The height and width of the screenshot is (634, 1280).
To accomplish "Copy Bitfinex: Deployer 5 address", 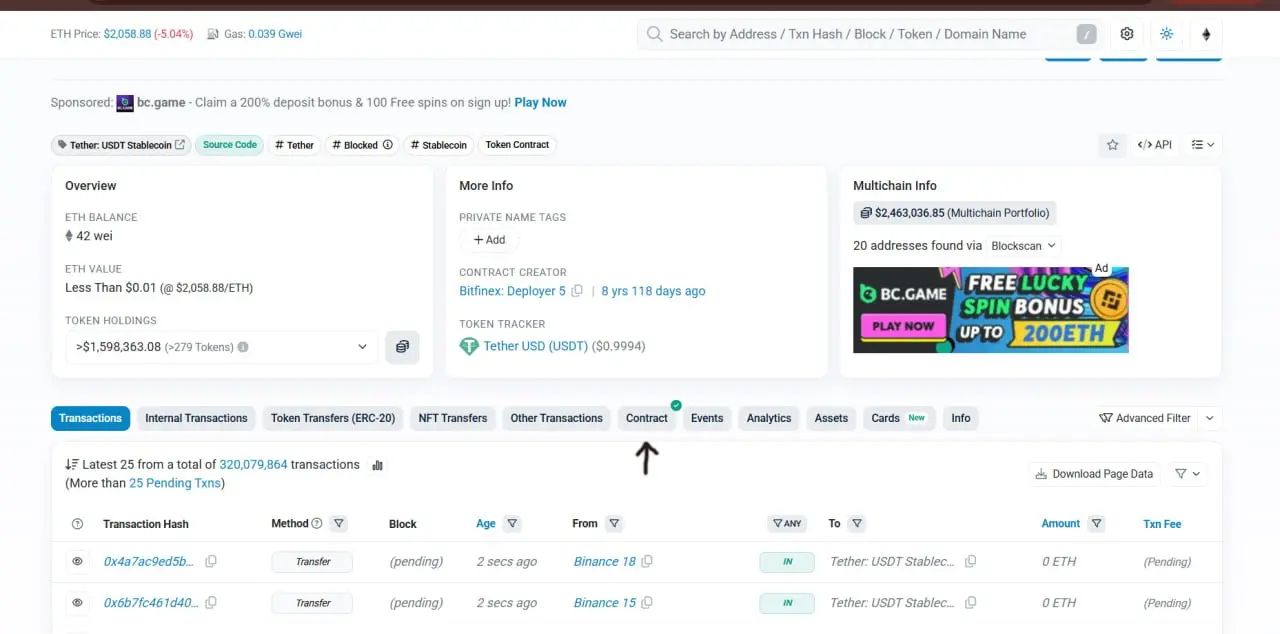I will pyautogui.click(x=577, y=291).
